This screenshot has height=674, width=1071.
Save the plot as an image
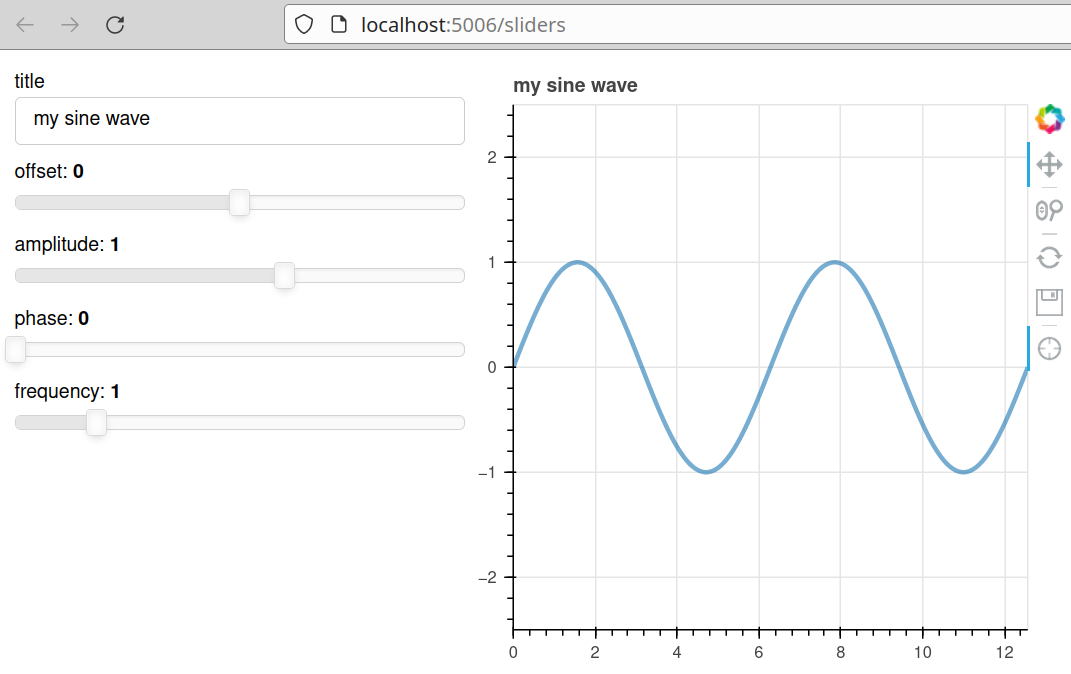coord(1049,302)
